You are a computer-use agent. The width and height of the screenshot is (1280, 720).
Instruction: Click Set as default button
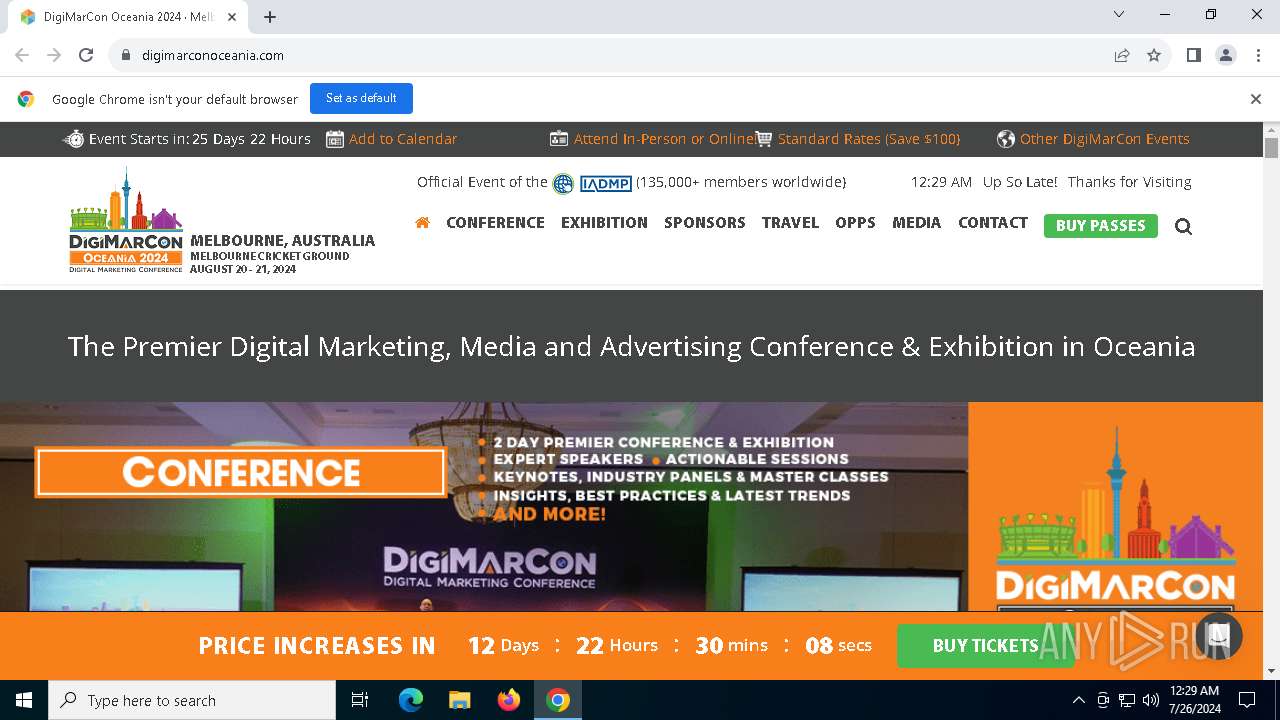361,98
